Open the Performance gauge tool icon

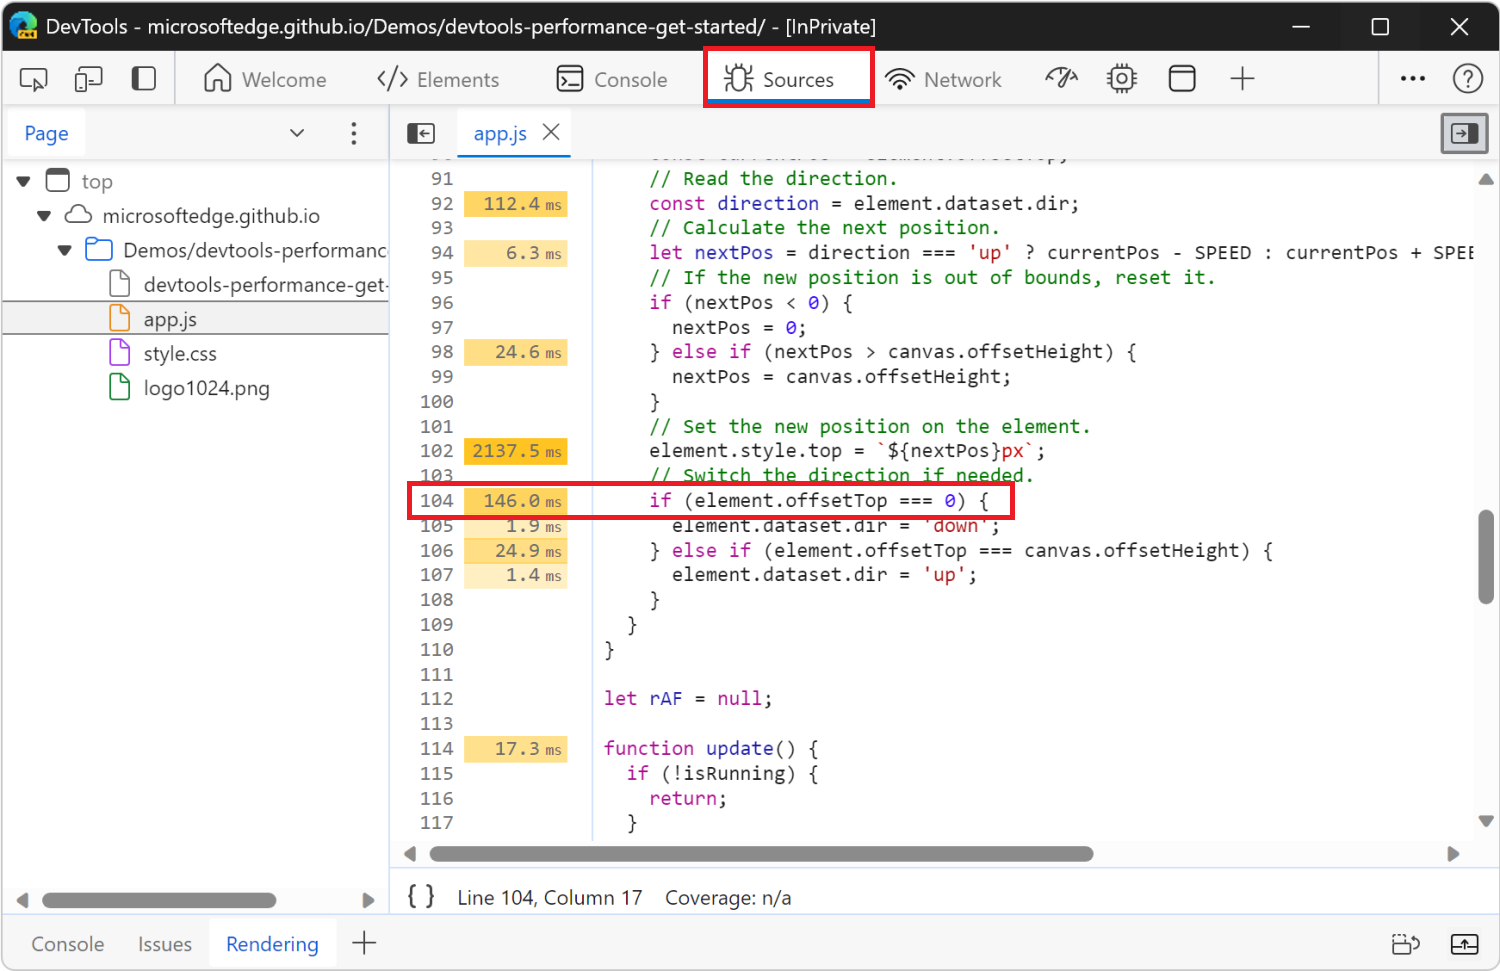[x=1061, y=77]
